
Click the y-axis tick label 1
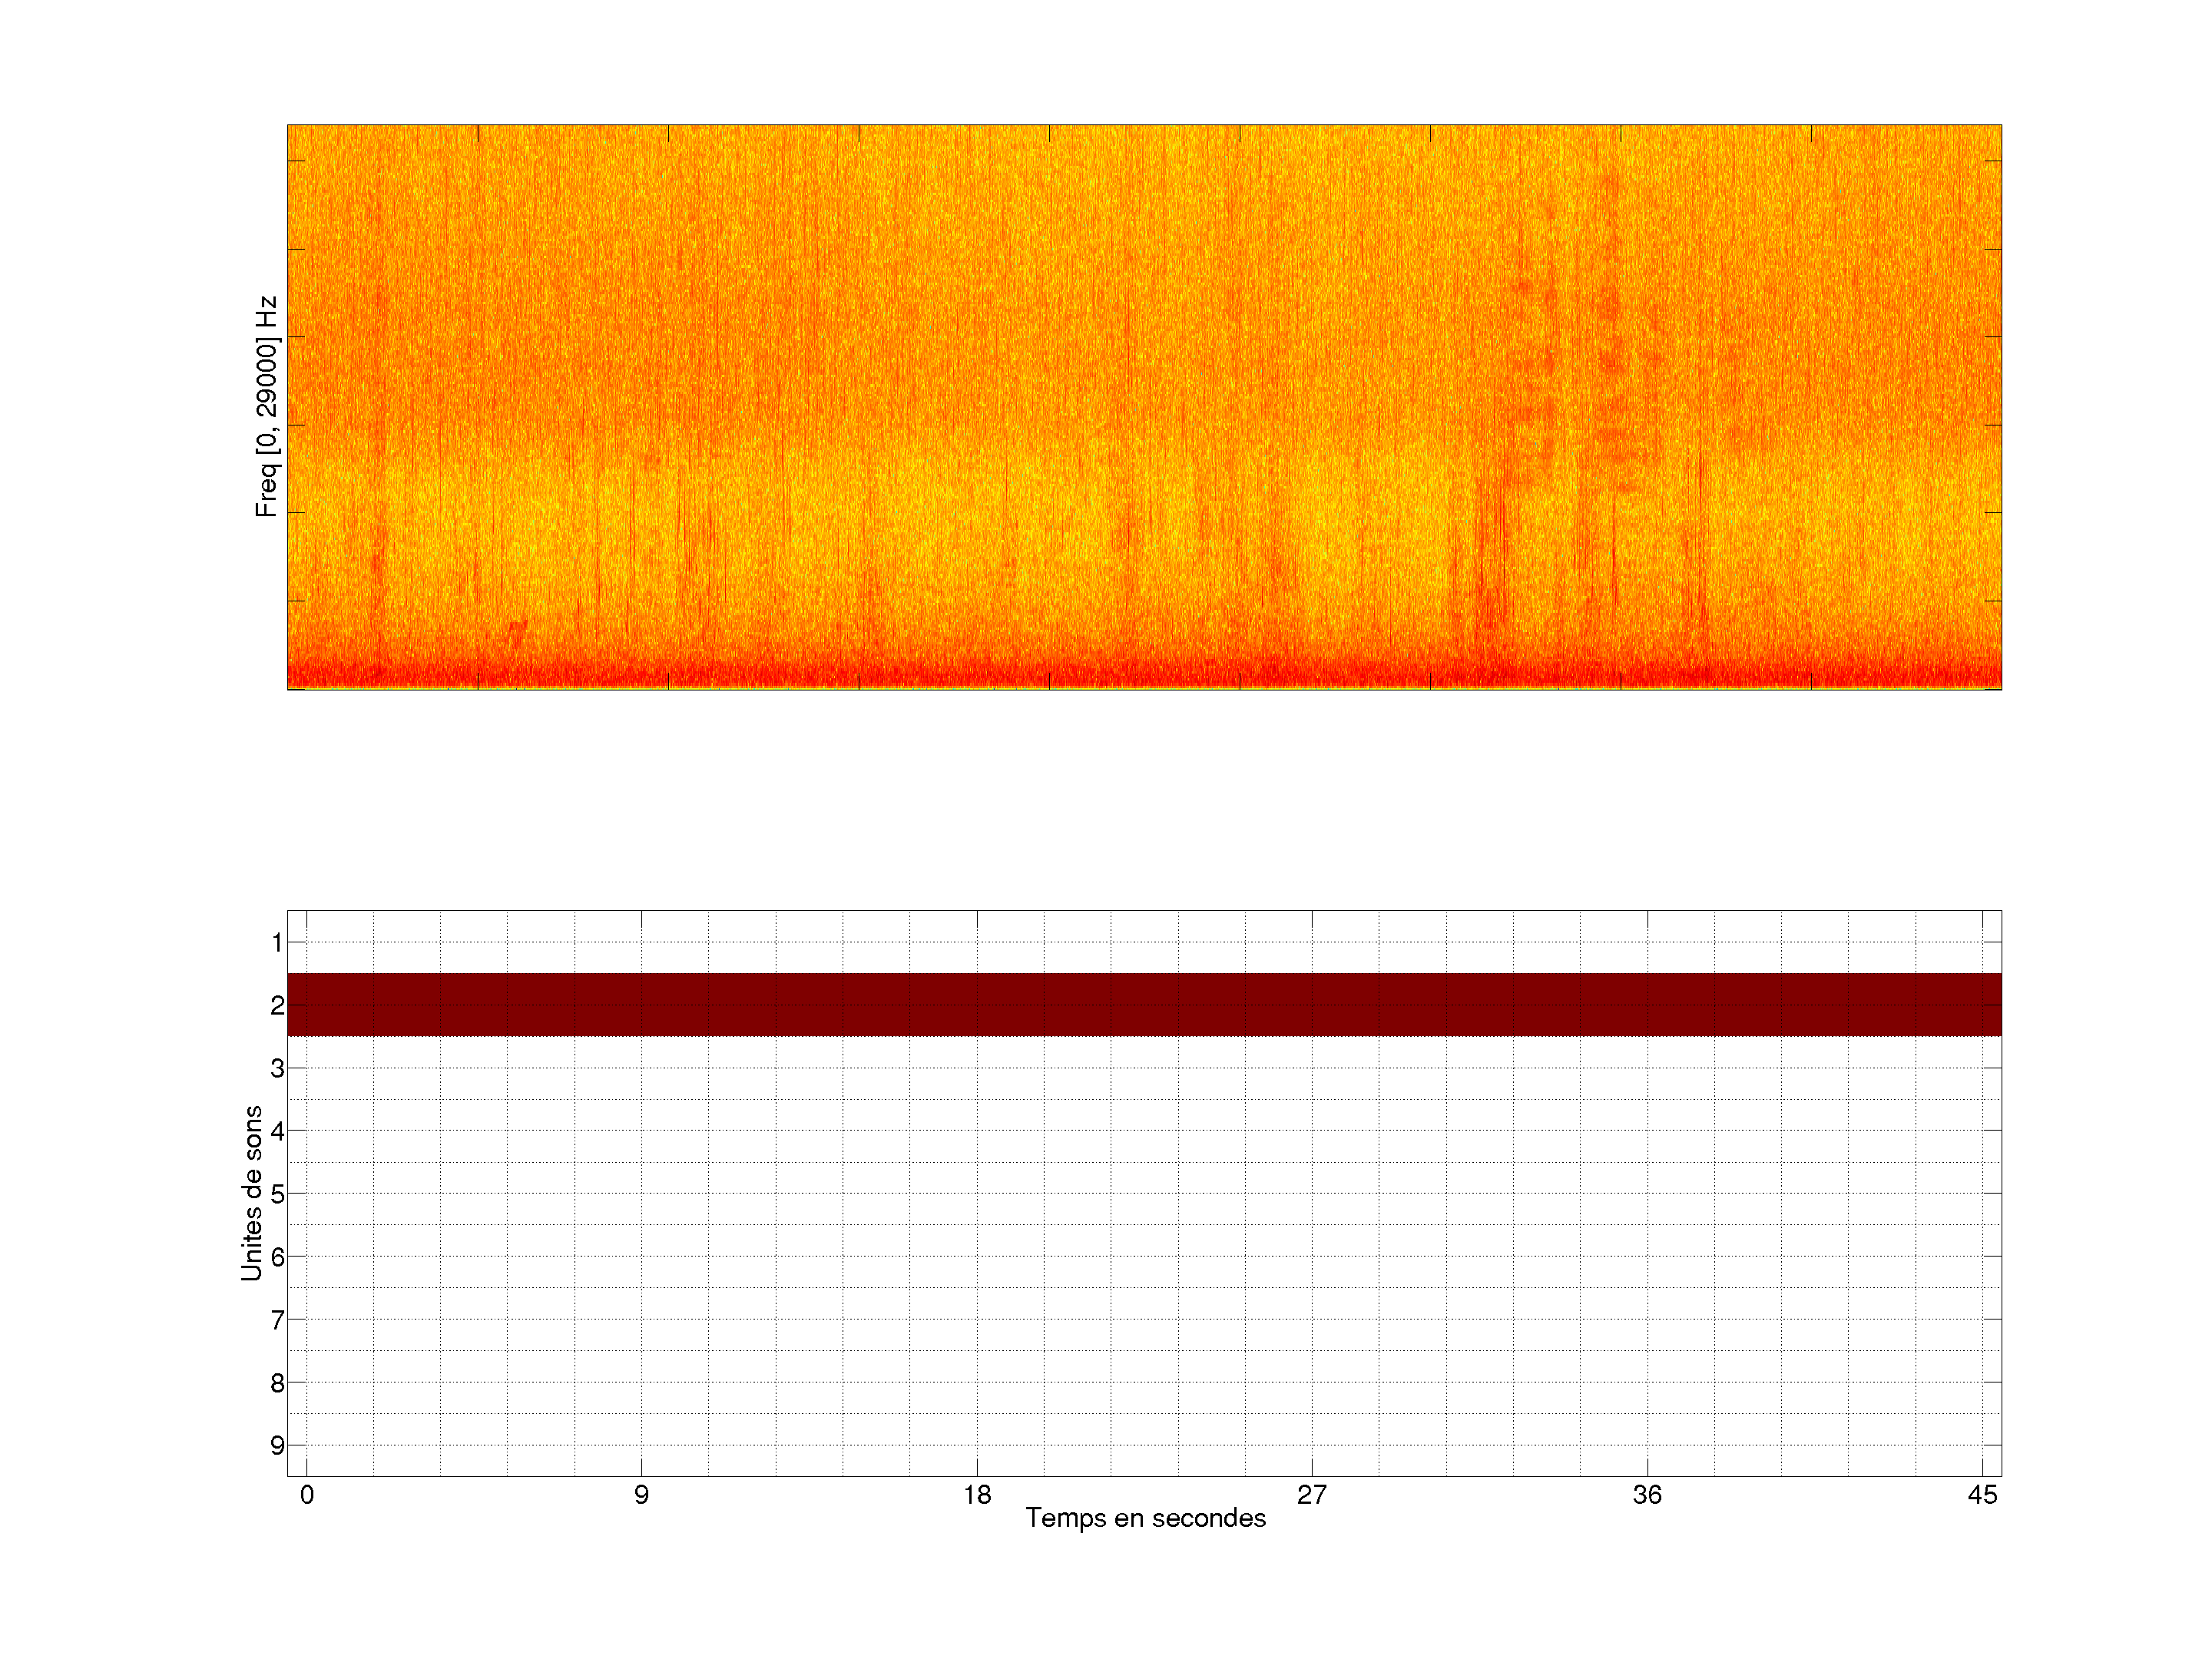277,942
